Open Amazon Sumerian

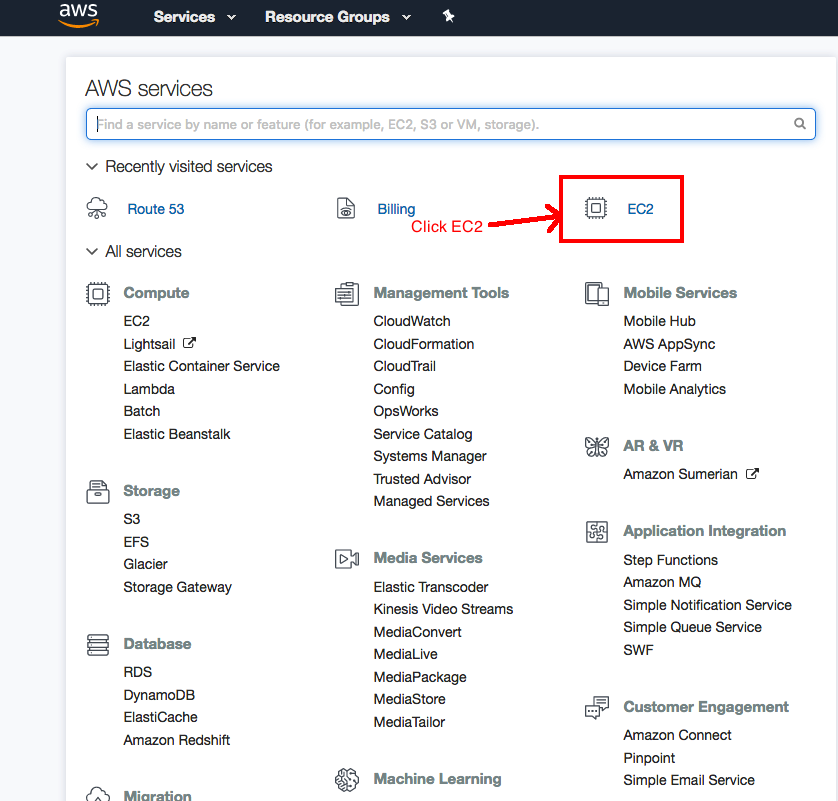[x=680, y=474]
